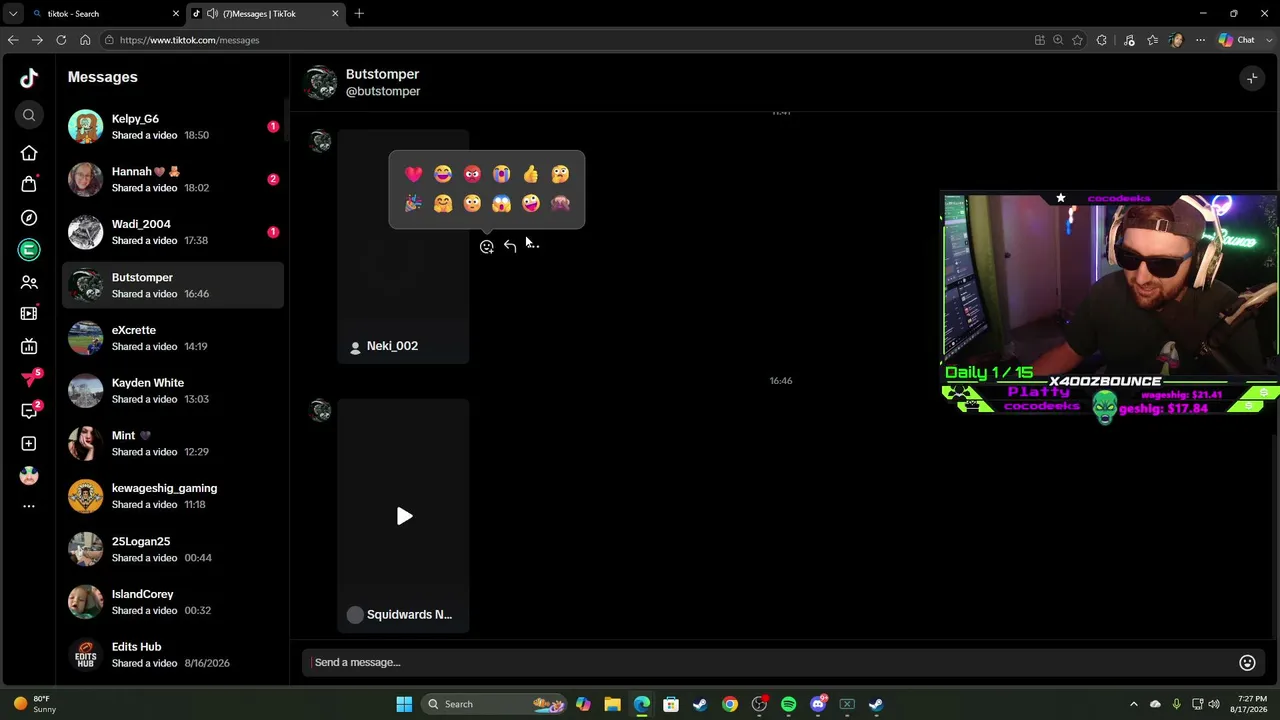Click the Windows taskbar Search box
This screenshot has height=720, width=1280.
pos(493,704)
